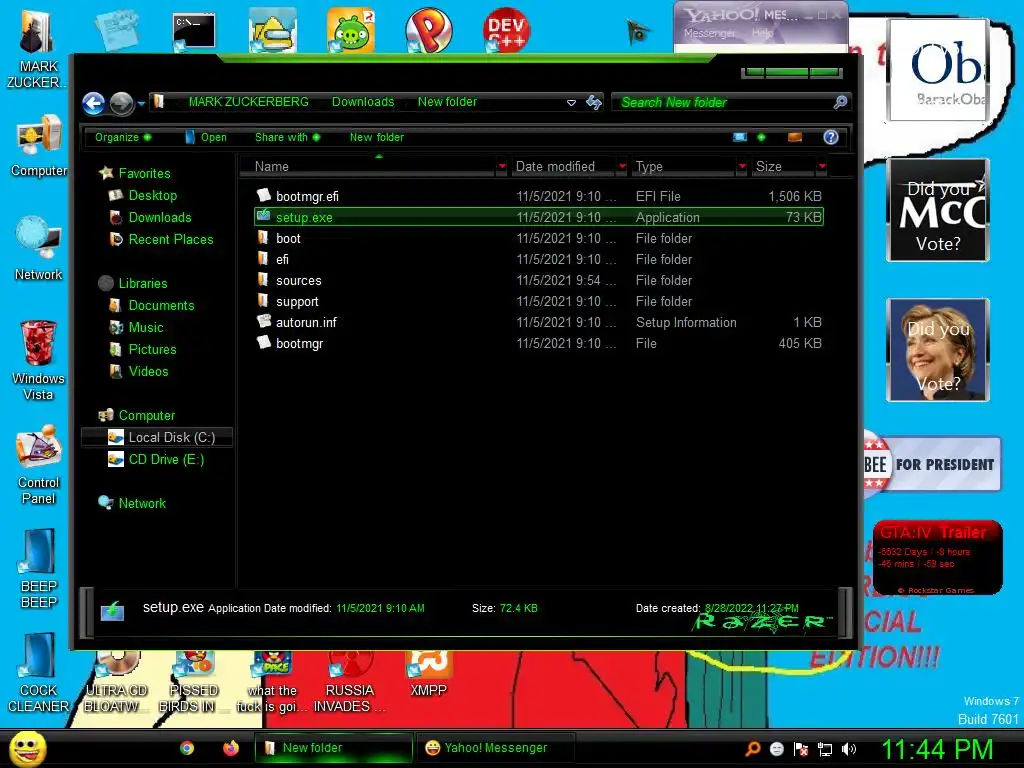Open the Music library
The height and width of the screenshot is (768, 1024).
[x=145, y=327]
